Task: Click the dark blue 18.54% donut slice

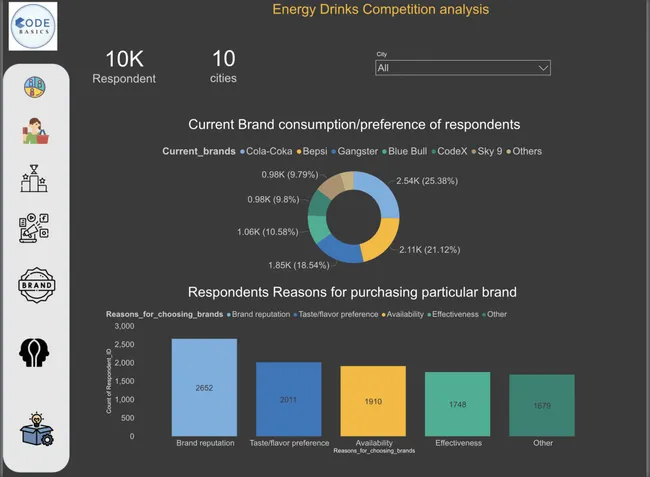Action: tap(341, 249)
